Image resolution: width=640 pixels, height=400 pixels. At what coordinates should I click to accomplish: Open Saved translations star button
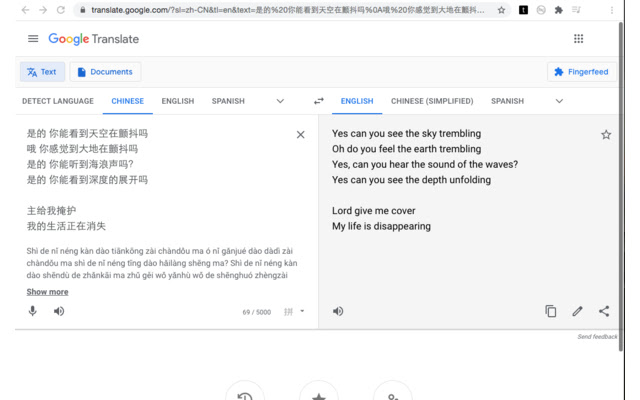(x=319, y=391)
